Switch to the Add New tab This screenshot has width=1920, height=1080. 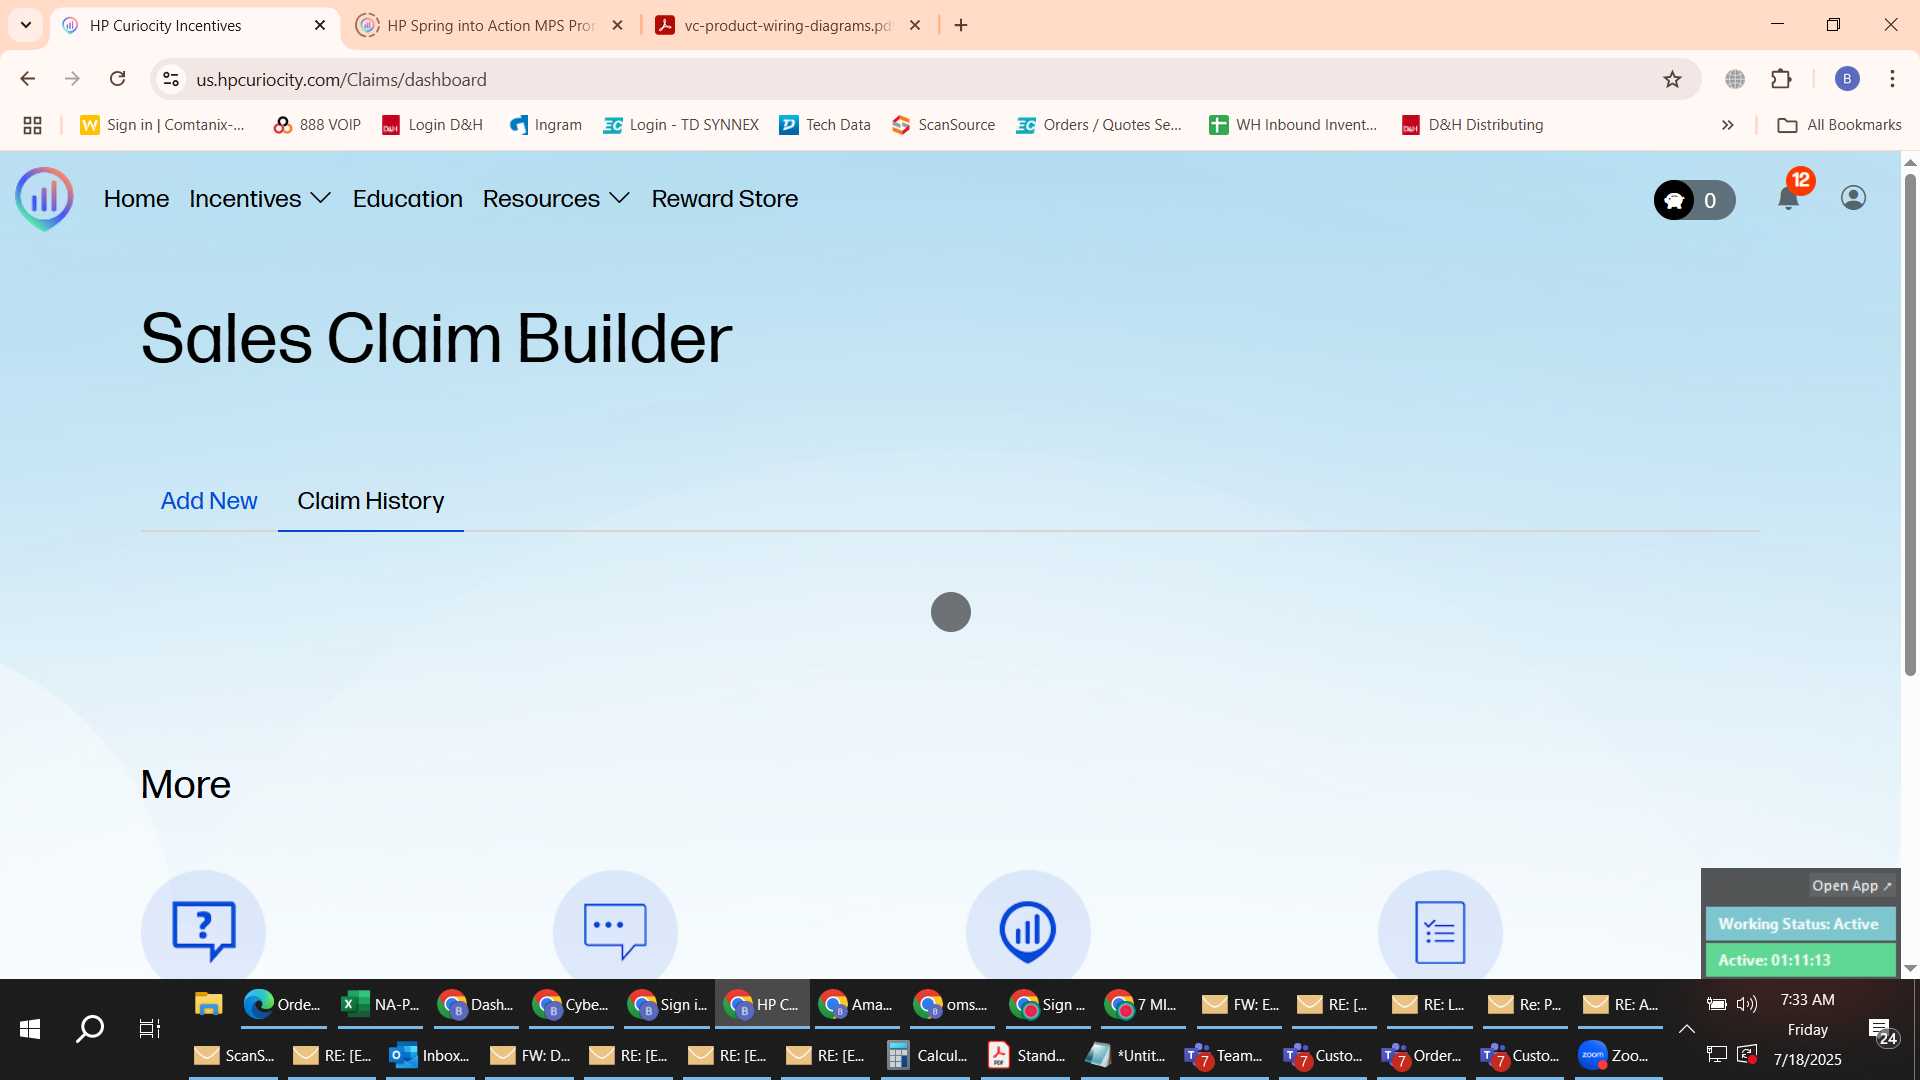coord(209,501)
